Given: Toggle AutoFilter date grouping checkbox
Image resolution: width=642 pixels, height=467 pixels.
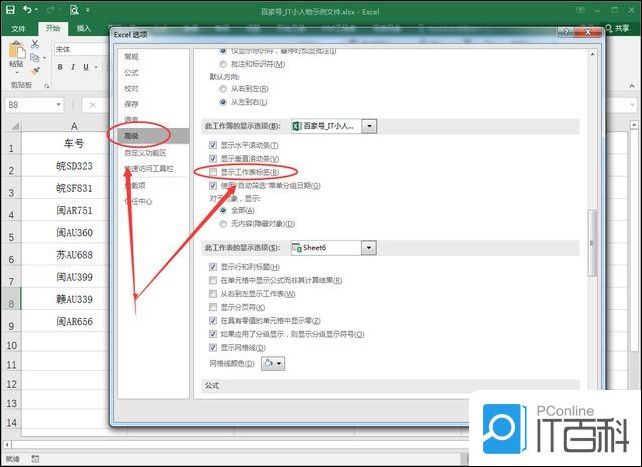Looking at the screenshot, I should [213, 185].
